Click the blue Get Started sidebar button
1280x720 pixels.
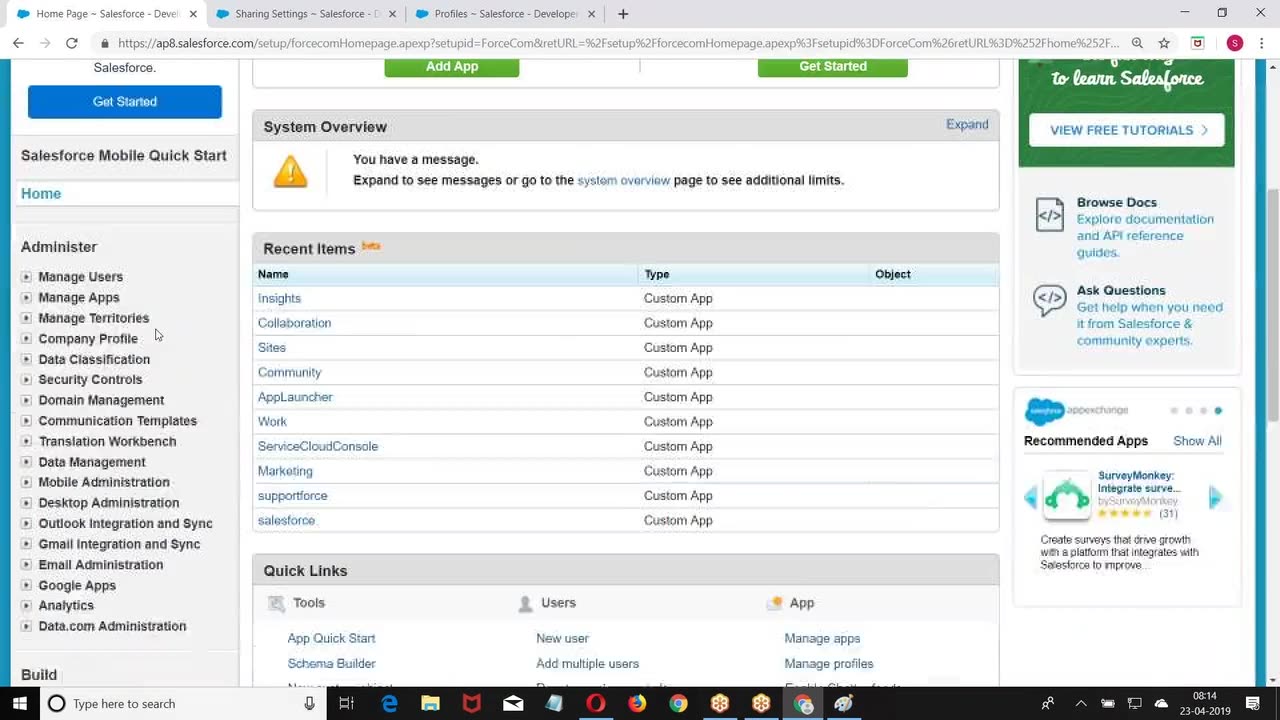(x=125, y=102)
